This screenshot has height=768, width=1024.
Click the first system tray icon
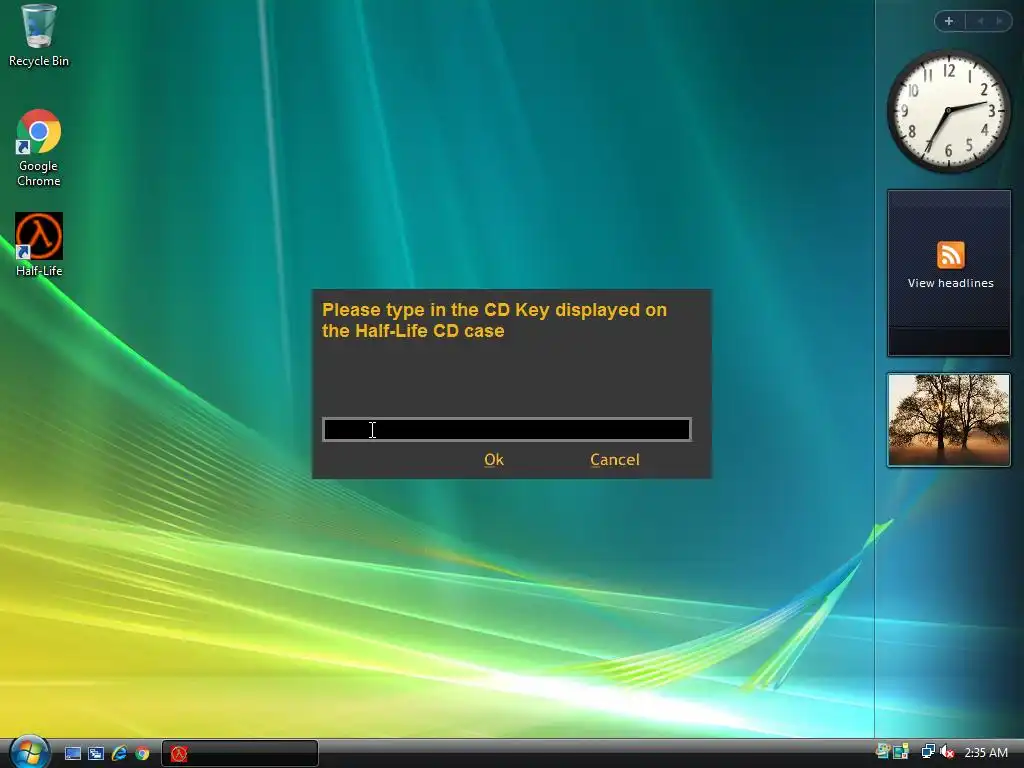882,752
